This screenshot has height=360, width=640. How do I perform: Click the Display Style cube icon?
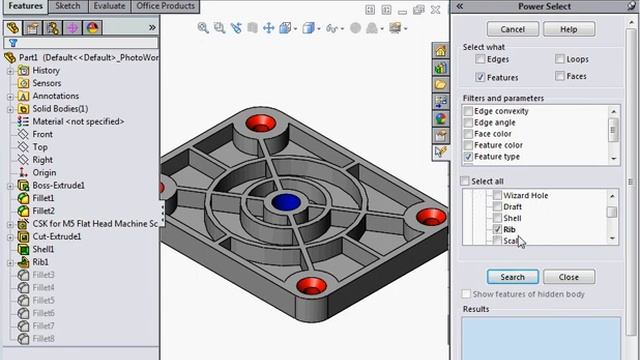coord(309,28)
